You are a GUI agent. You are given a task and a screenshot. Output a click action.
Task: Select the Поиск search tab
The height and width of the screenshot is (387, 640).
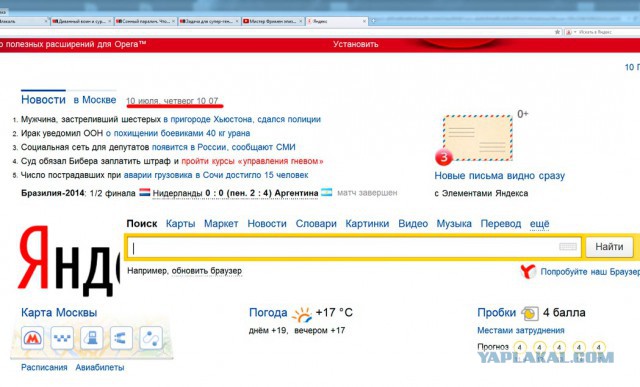coord(142,224)
